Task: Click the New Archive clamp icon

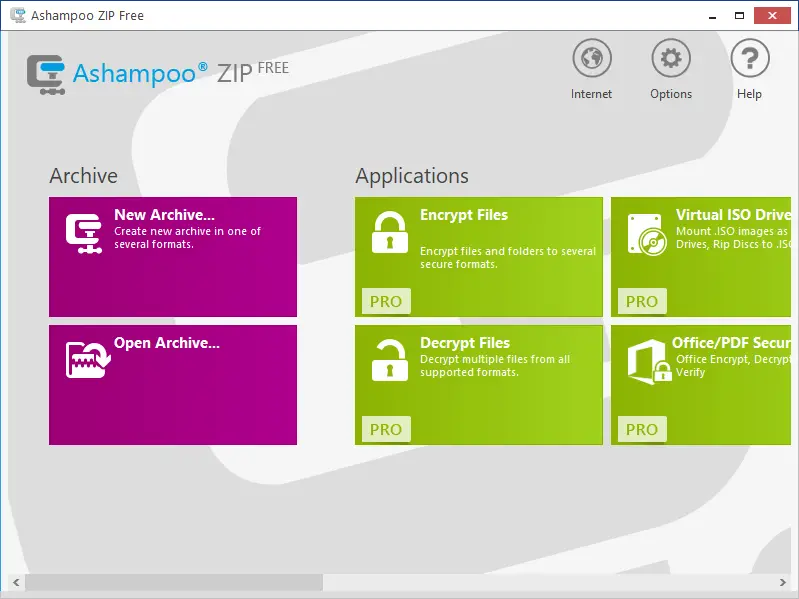Action: point(84,233)
